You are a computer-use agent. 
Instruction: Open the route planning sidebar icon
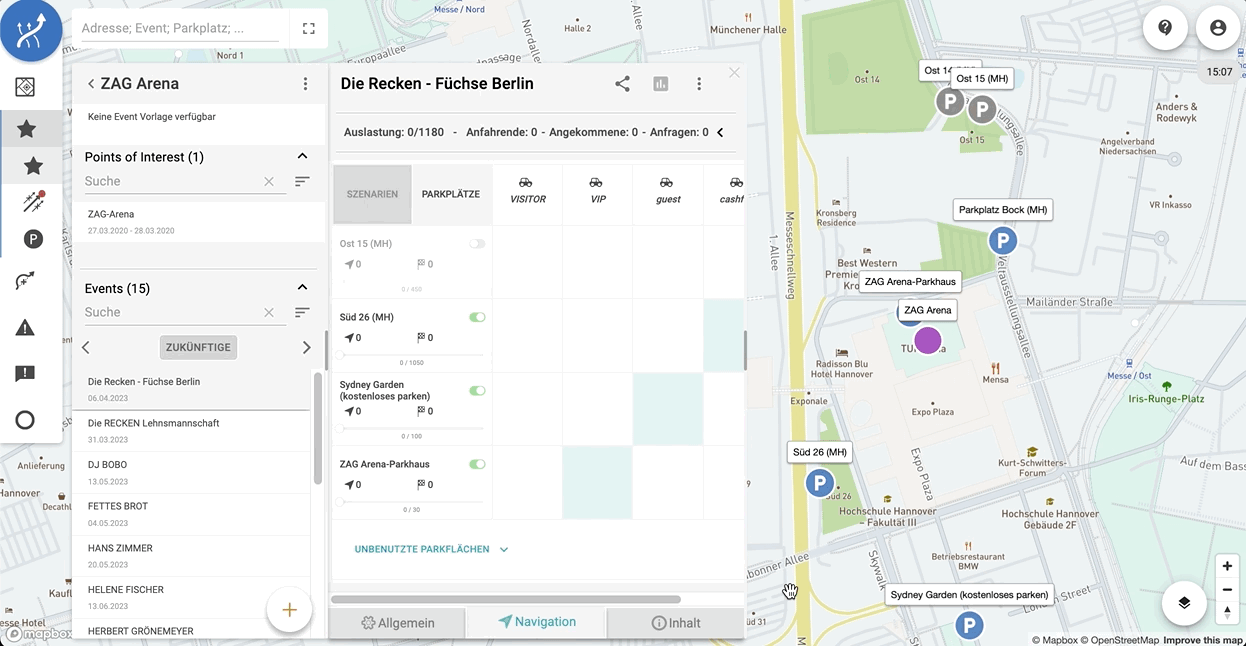[x=26, y=282]
